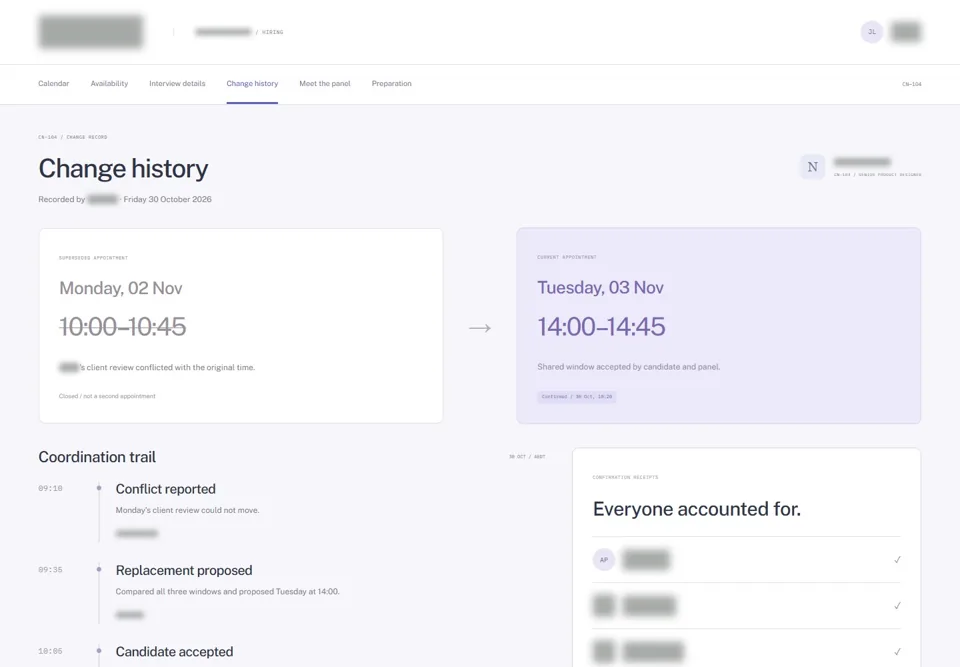Screen dimensions: 960x667
Task: Click the Replacement proposed timeline dot
Action: pyautogui.click(x=99, y=570)
